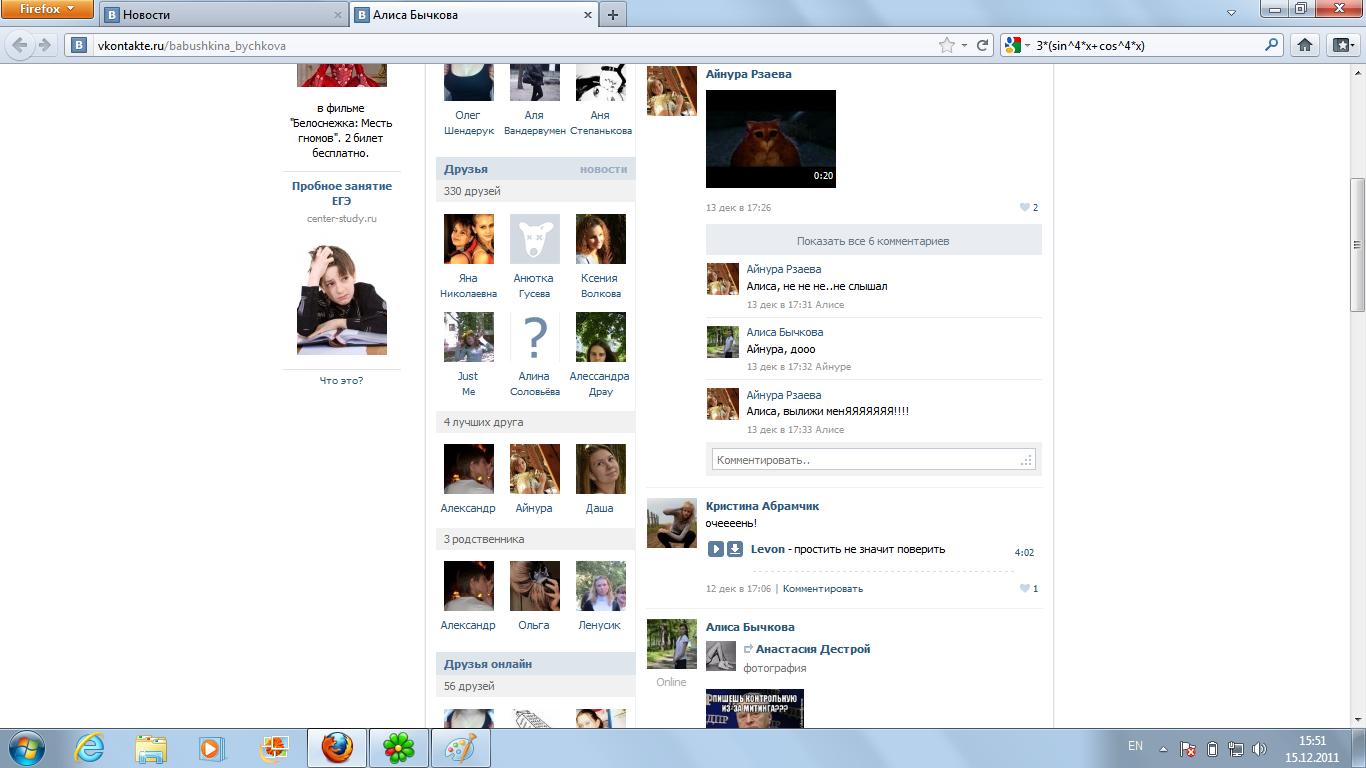Open the search engine selector dropdown
Screen dimensions: 1366x768
coord(1025,45)
